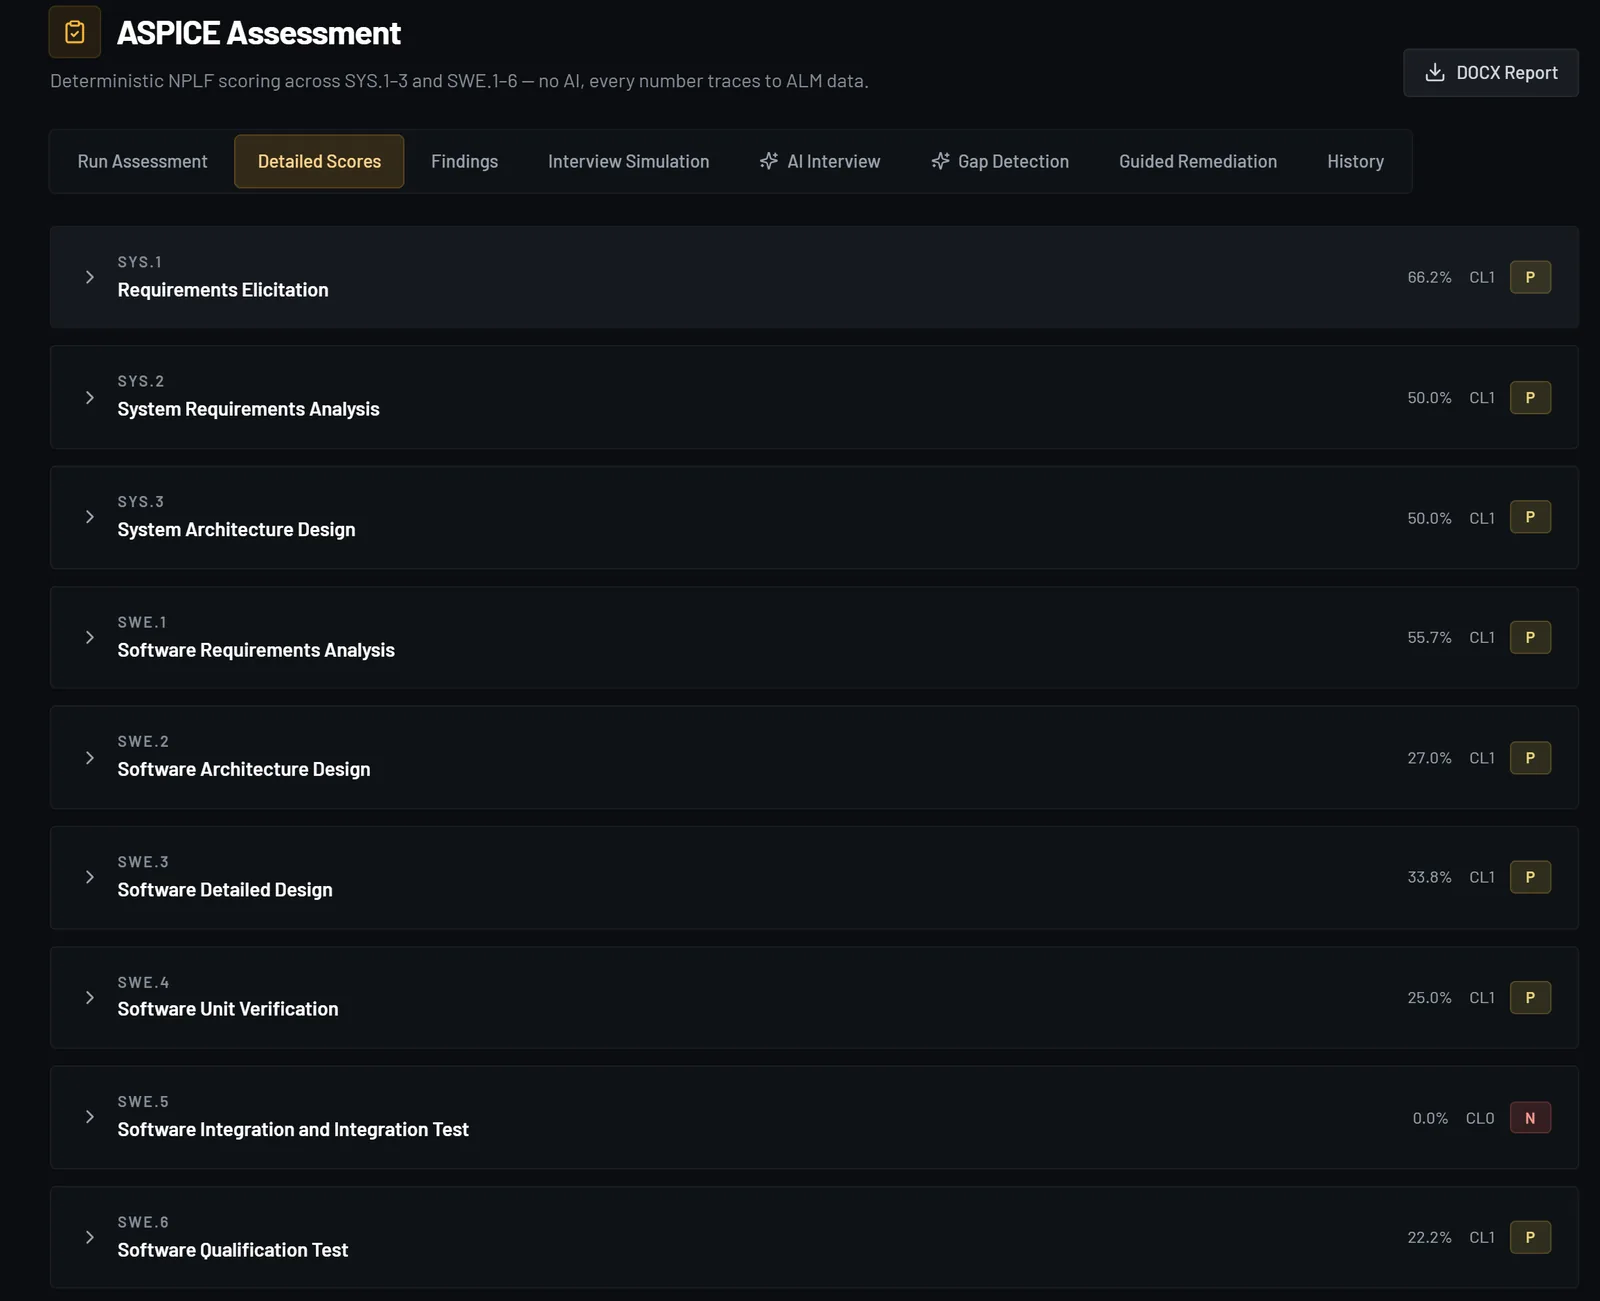Open the Findings tab

[464, 161]
